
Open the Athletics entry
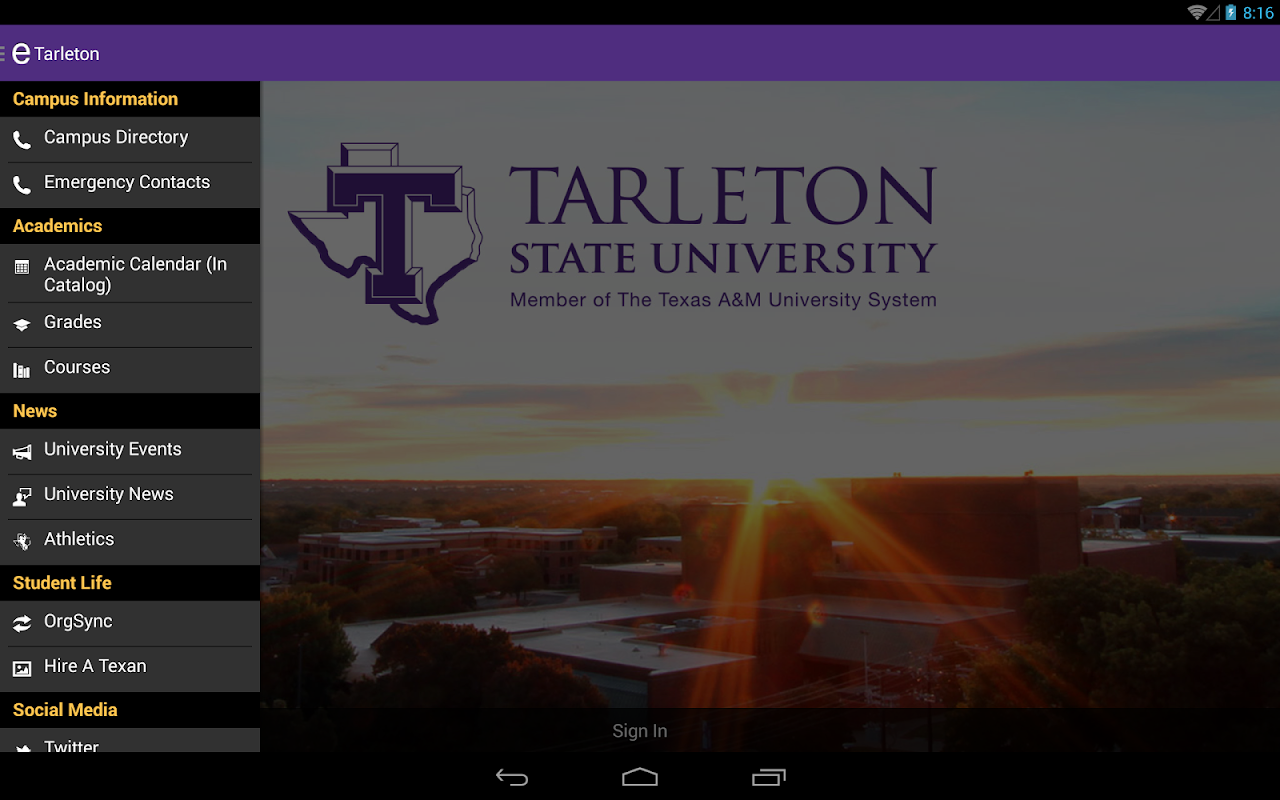(x=130, y=542)
